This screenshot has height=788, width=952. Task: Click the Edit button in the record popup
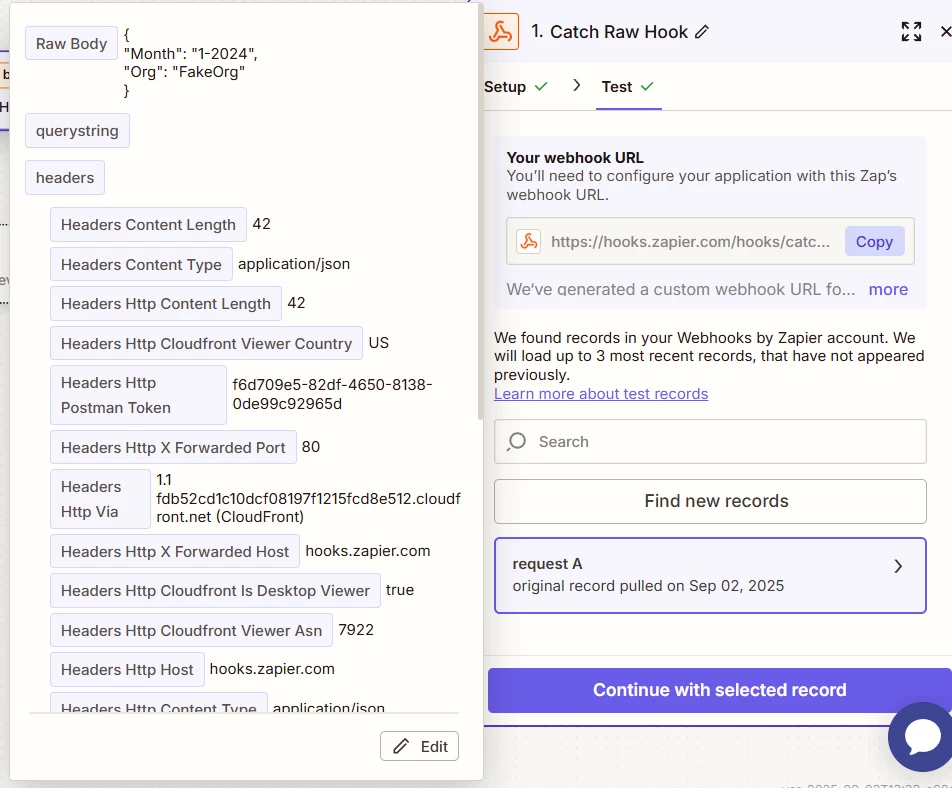tap(420, 746)
